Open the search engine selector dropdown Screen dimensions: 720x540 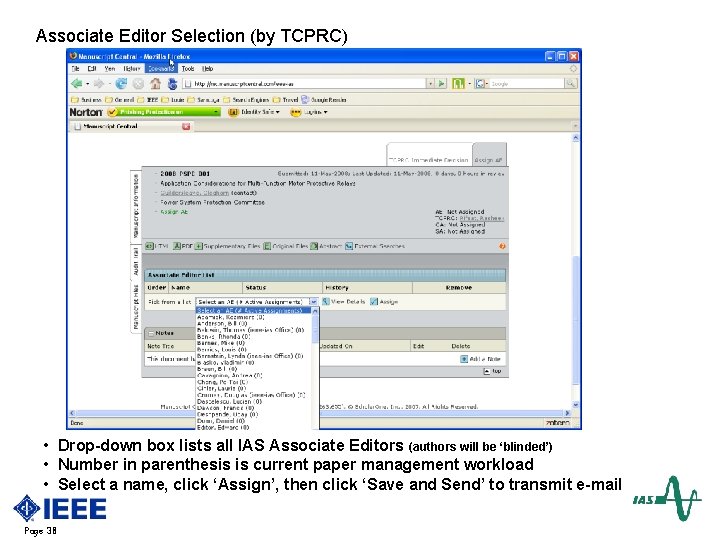point(481,84)
